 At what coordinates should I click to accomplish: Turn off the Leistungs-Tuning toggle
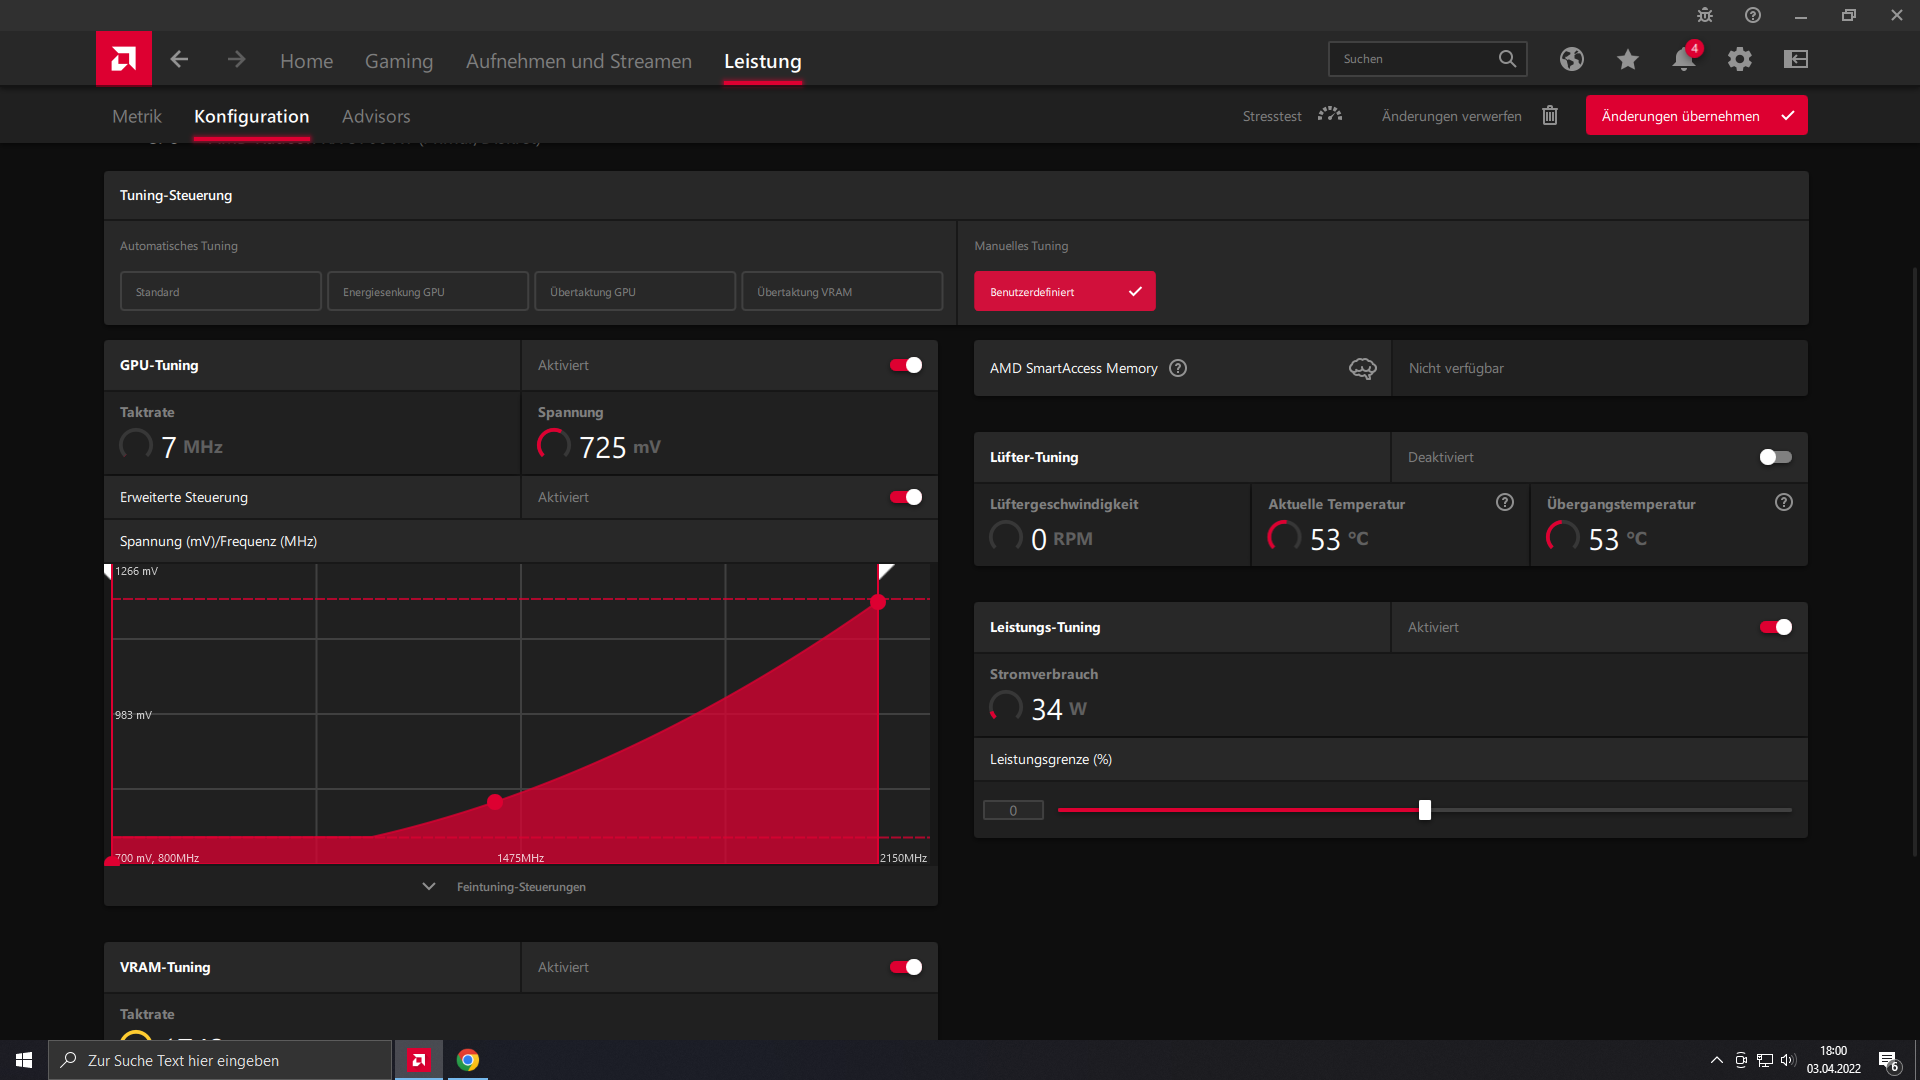click(1775, 627)
